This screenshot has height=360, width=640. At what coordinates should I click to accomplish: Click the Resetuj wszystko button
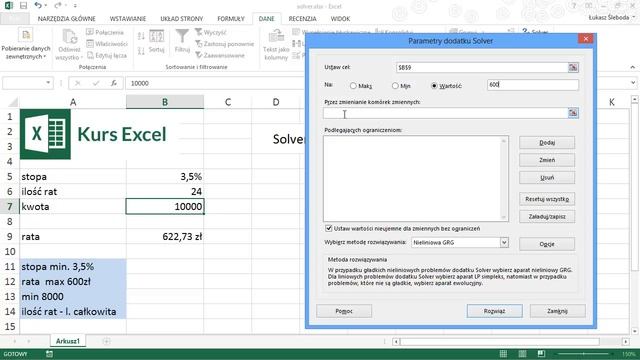pos(547,199)
